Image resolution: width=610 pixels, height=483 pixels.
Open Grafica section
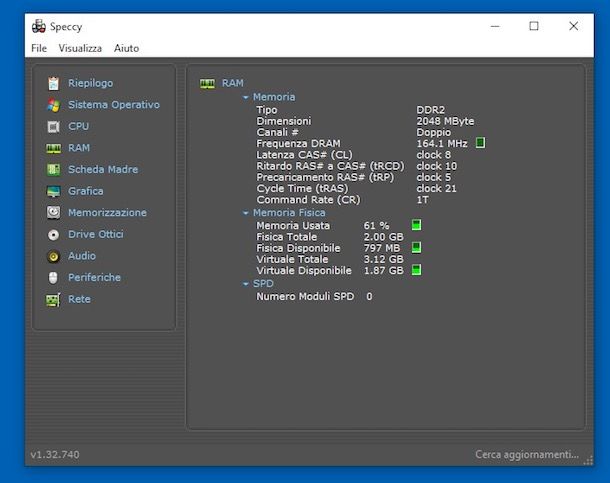point(86,191)
